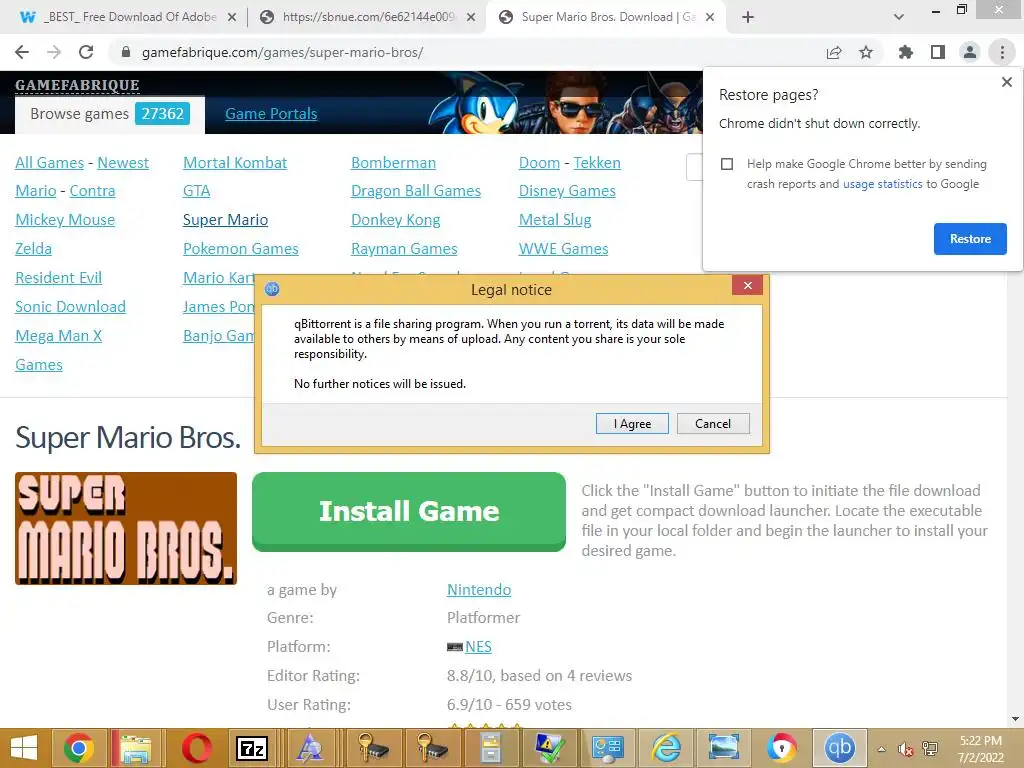Click the green Install Game button
The width and height of the screenshot is (1024, 768).
[409, 511]
